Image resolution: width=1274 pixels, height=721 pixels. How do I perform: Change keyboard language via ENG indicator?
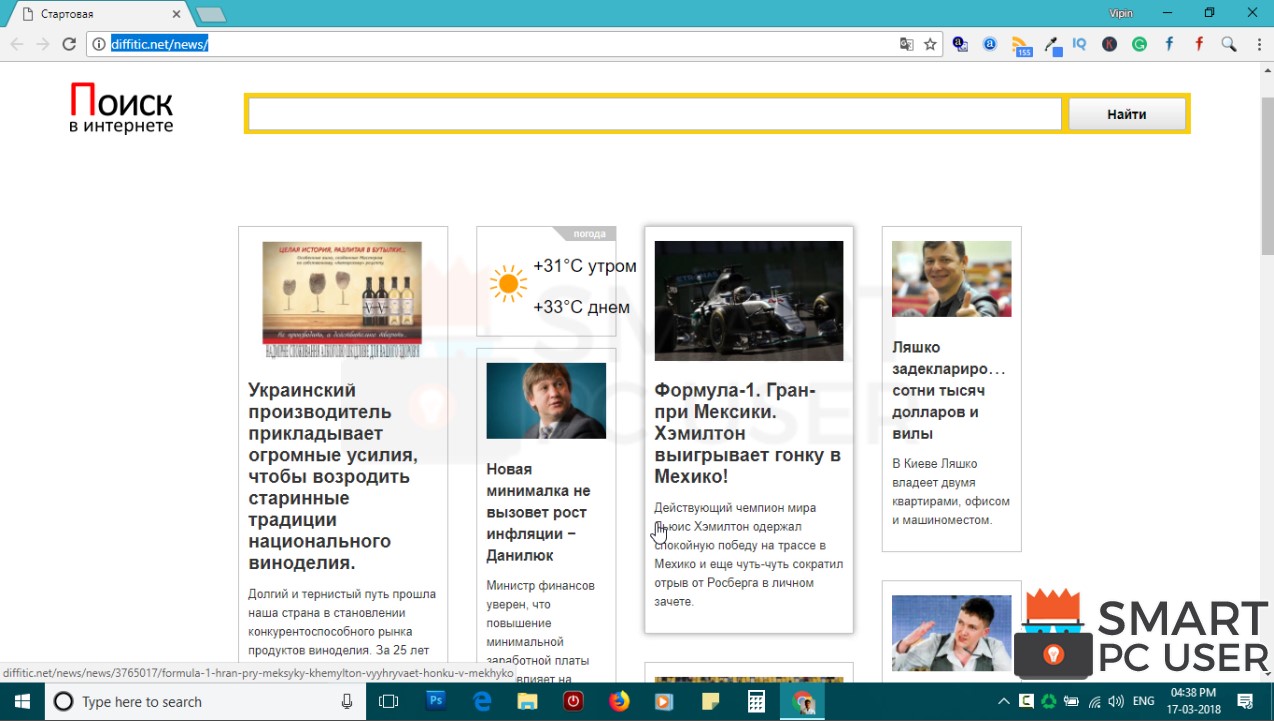pos(1142,701)
